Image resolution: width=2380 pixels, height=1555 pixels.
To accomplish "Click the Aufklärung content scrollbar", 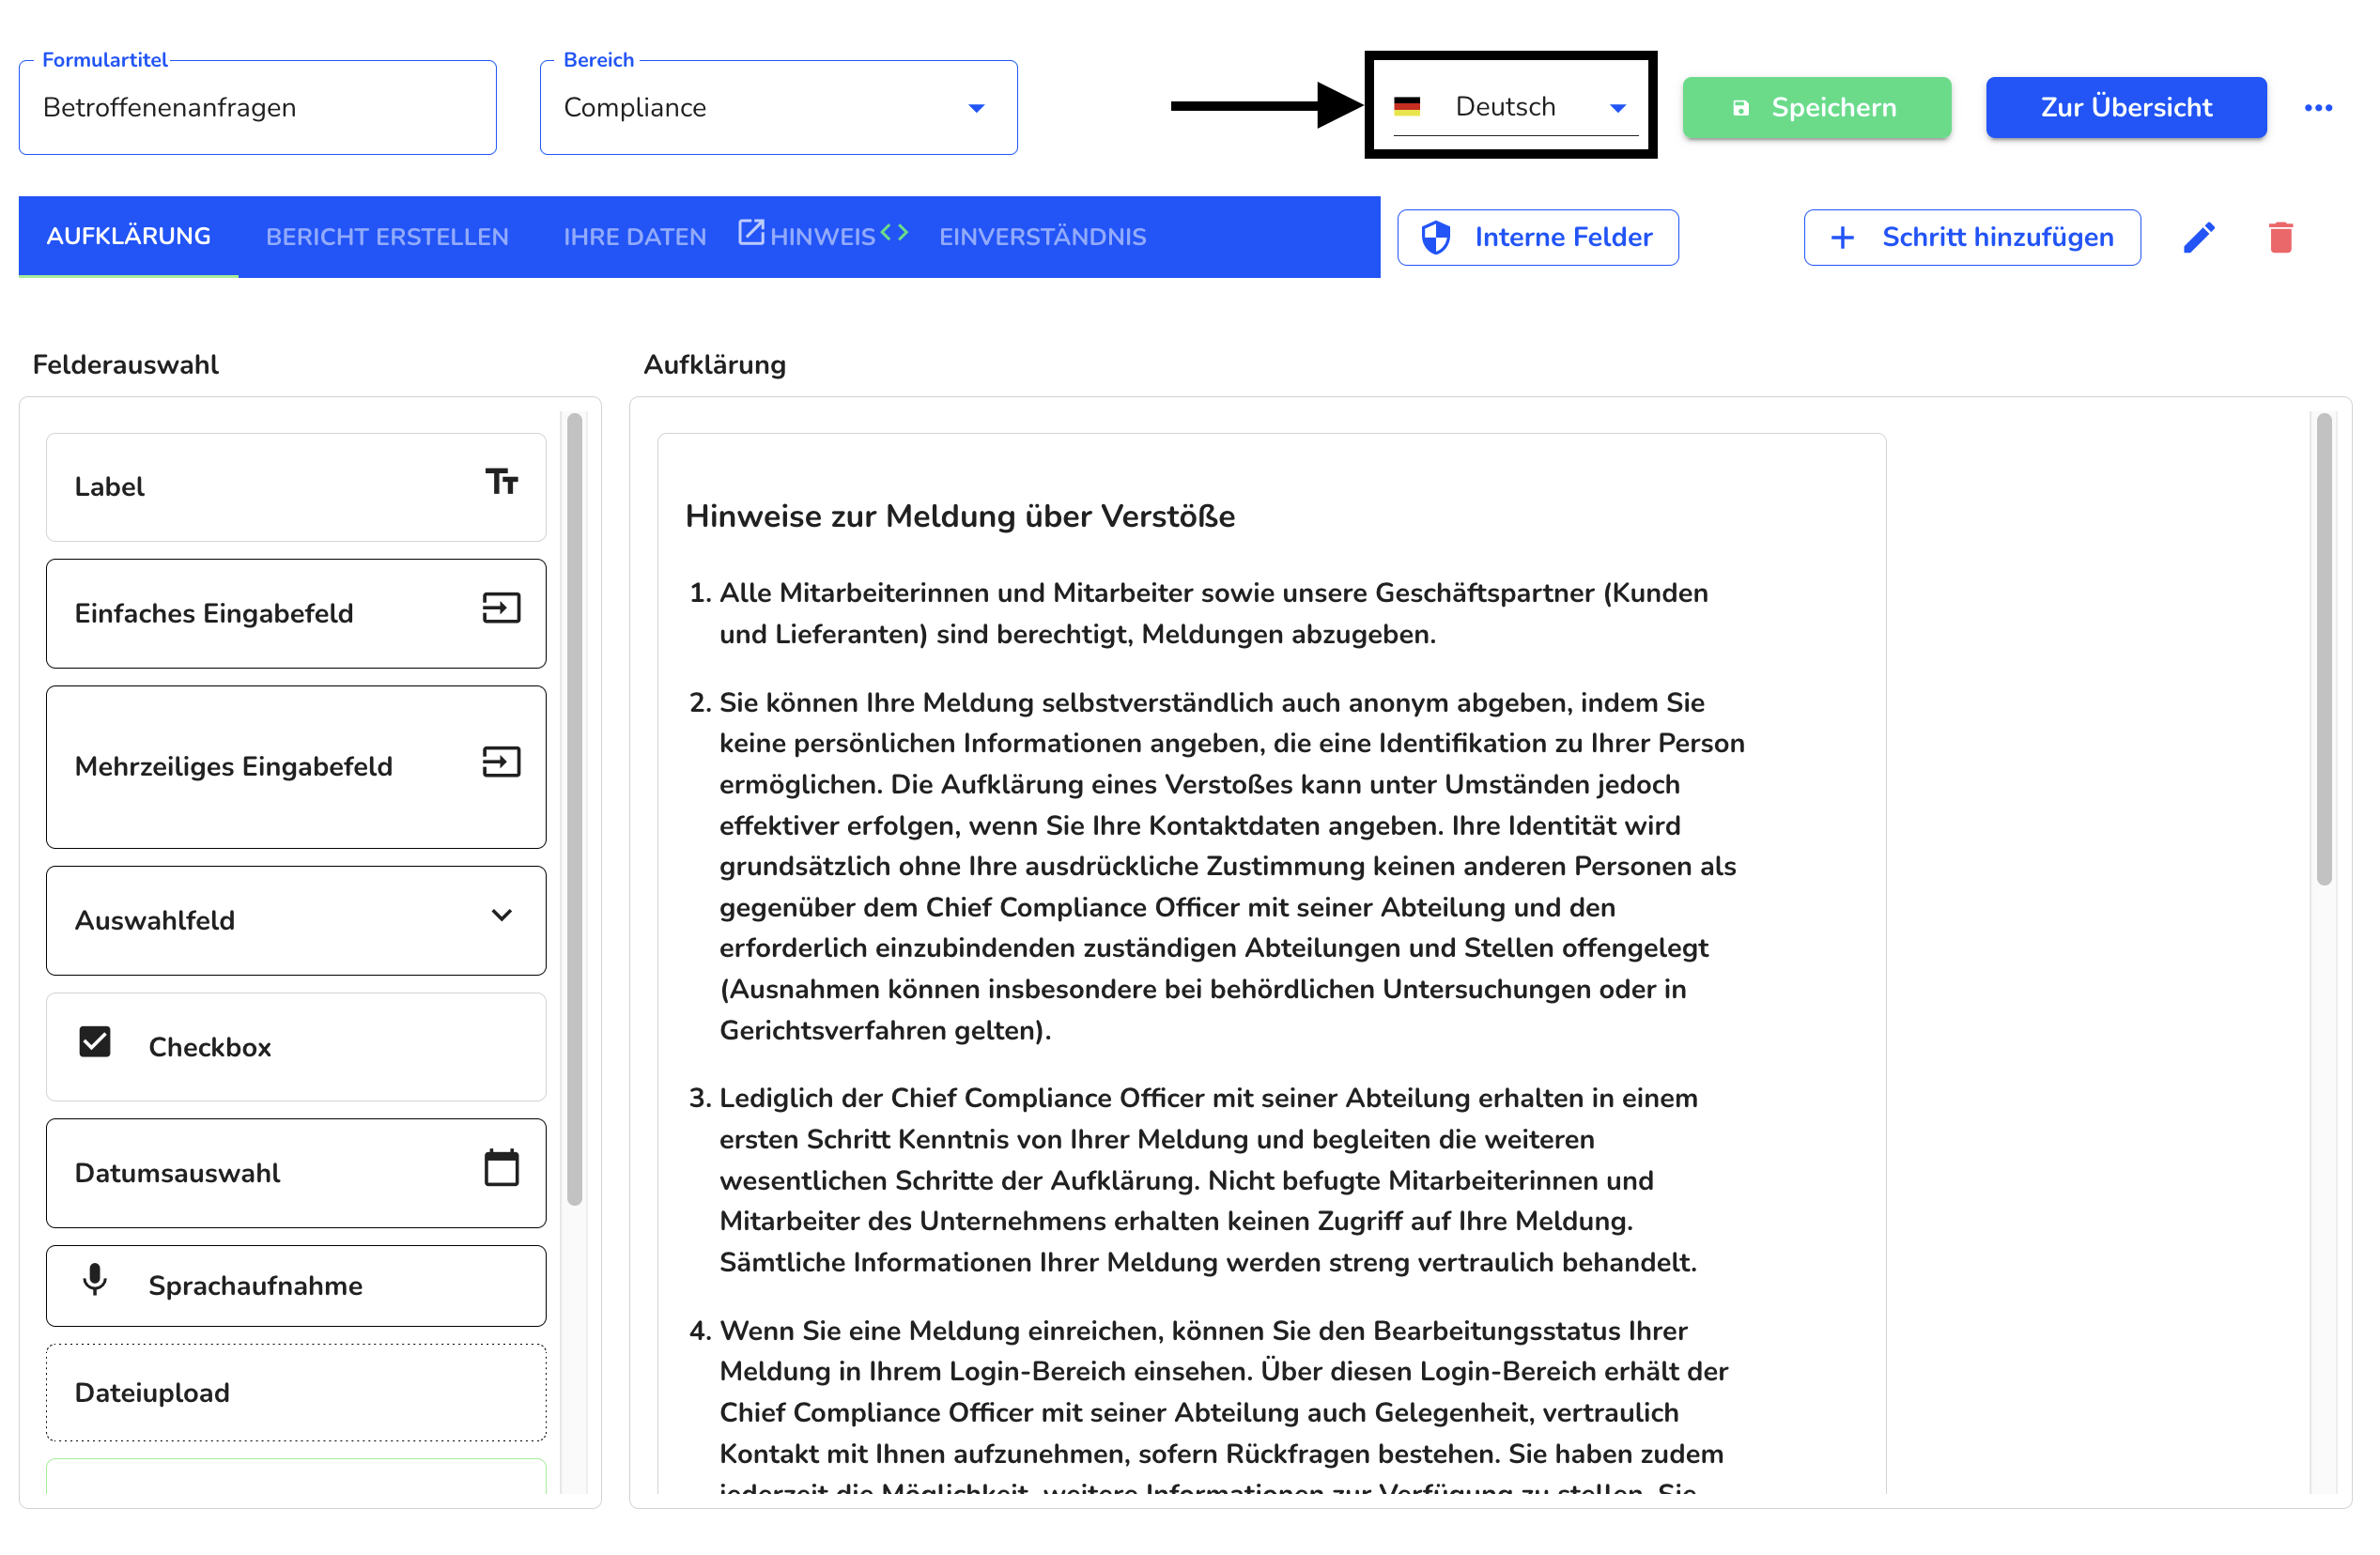I will (x=2324, y=649).
